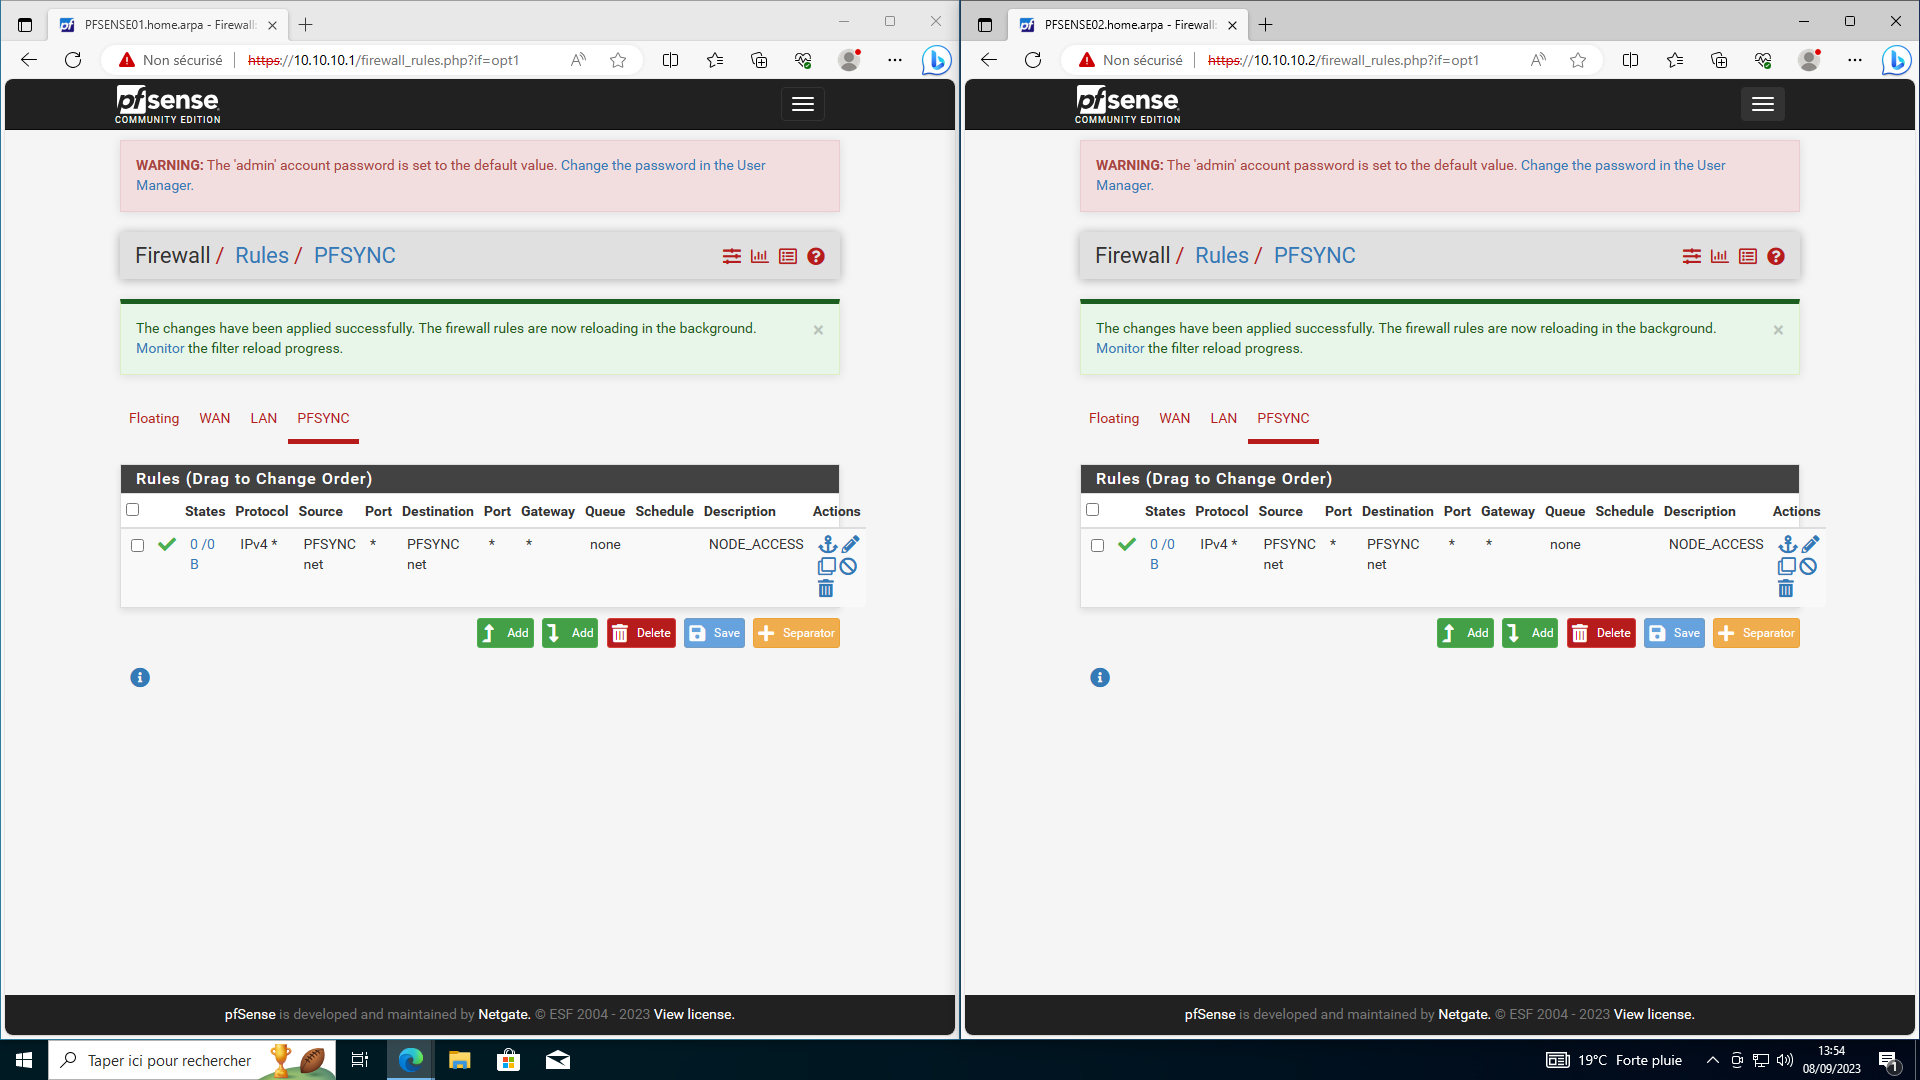Click the blue info icon on PFSENSE02
Image resolution: width=1920 pixels, height=1080 pixels.
[1100, 678]
